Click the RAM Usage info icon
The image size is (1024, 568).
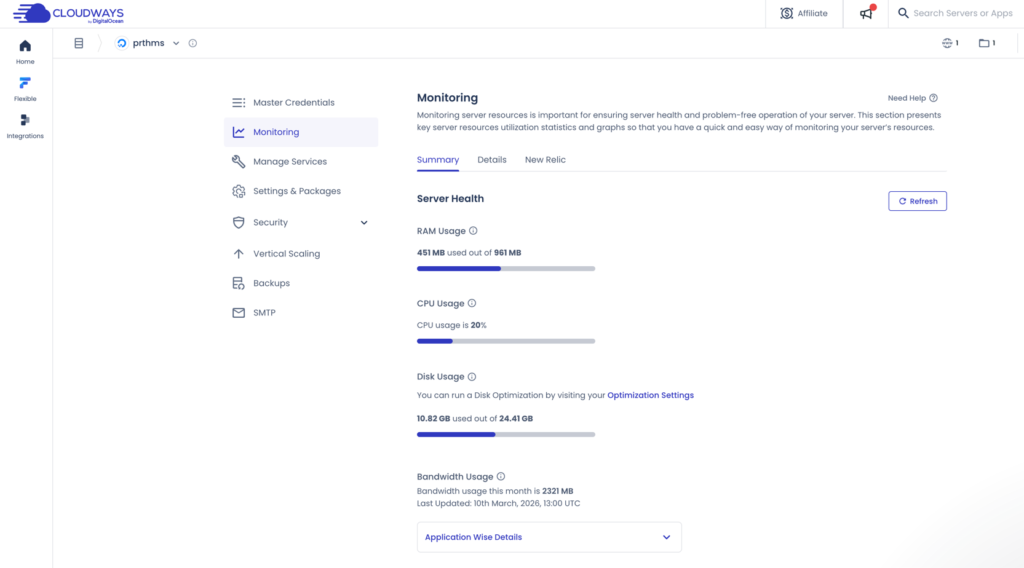(473, 231)
